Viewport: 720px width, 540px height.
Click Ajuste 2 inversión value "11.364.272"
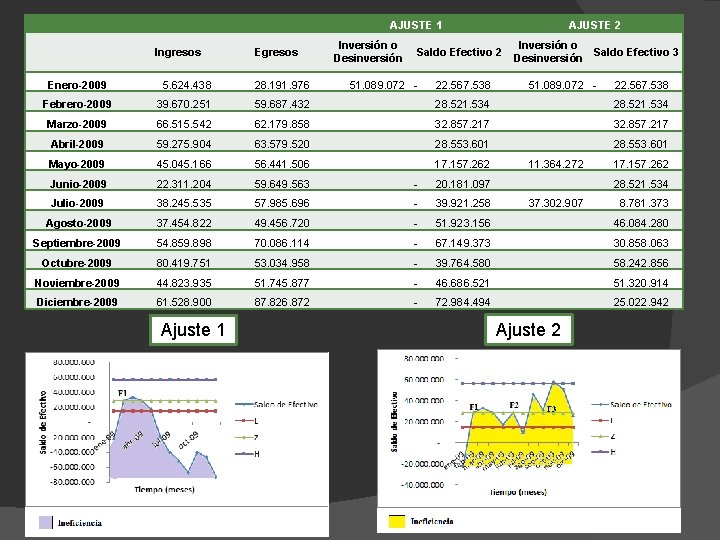(556, 164)
